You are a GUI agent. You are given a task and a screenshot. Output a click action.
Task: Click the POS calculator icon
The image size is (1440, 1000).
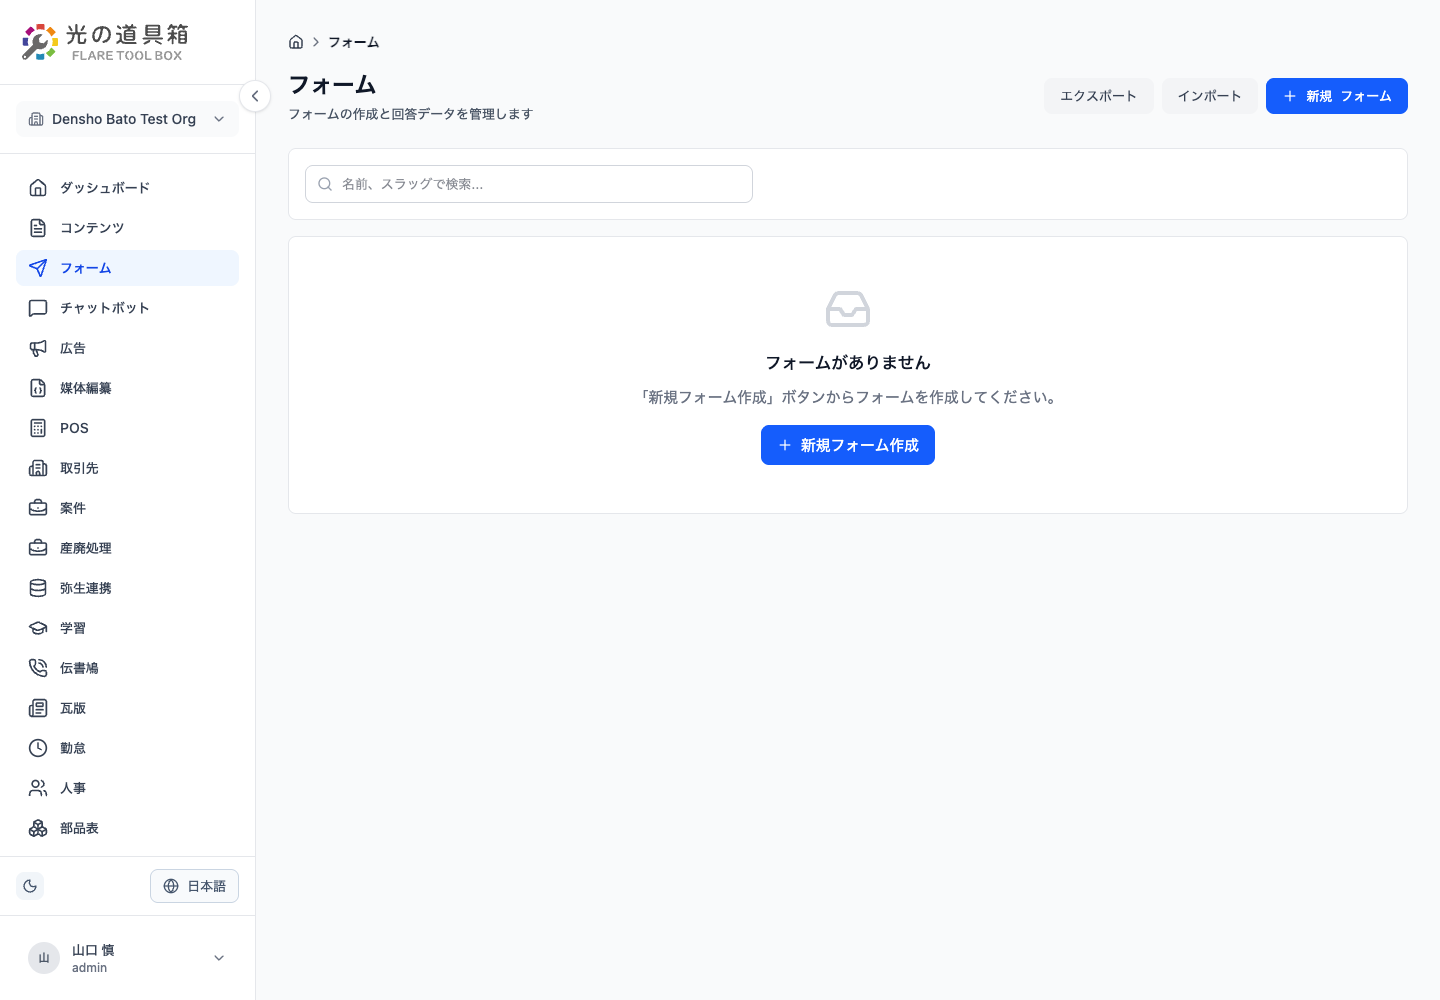coord(38,428)
